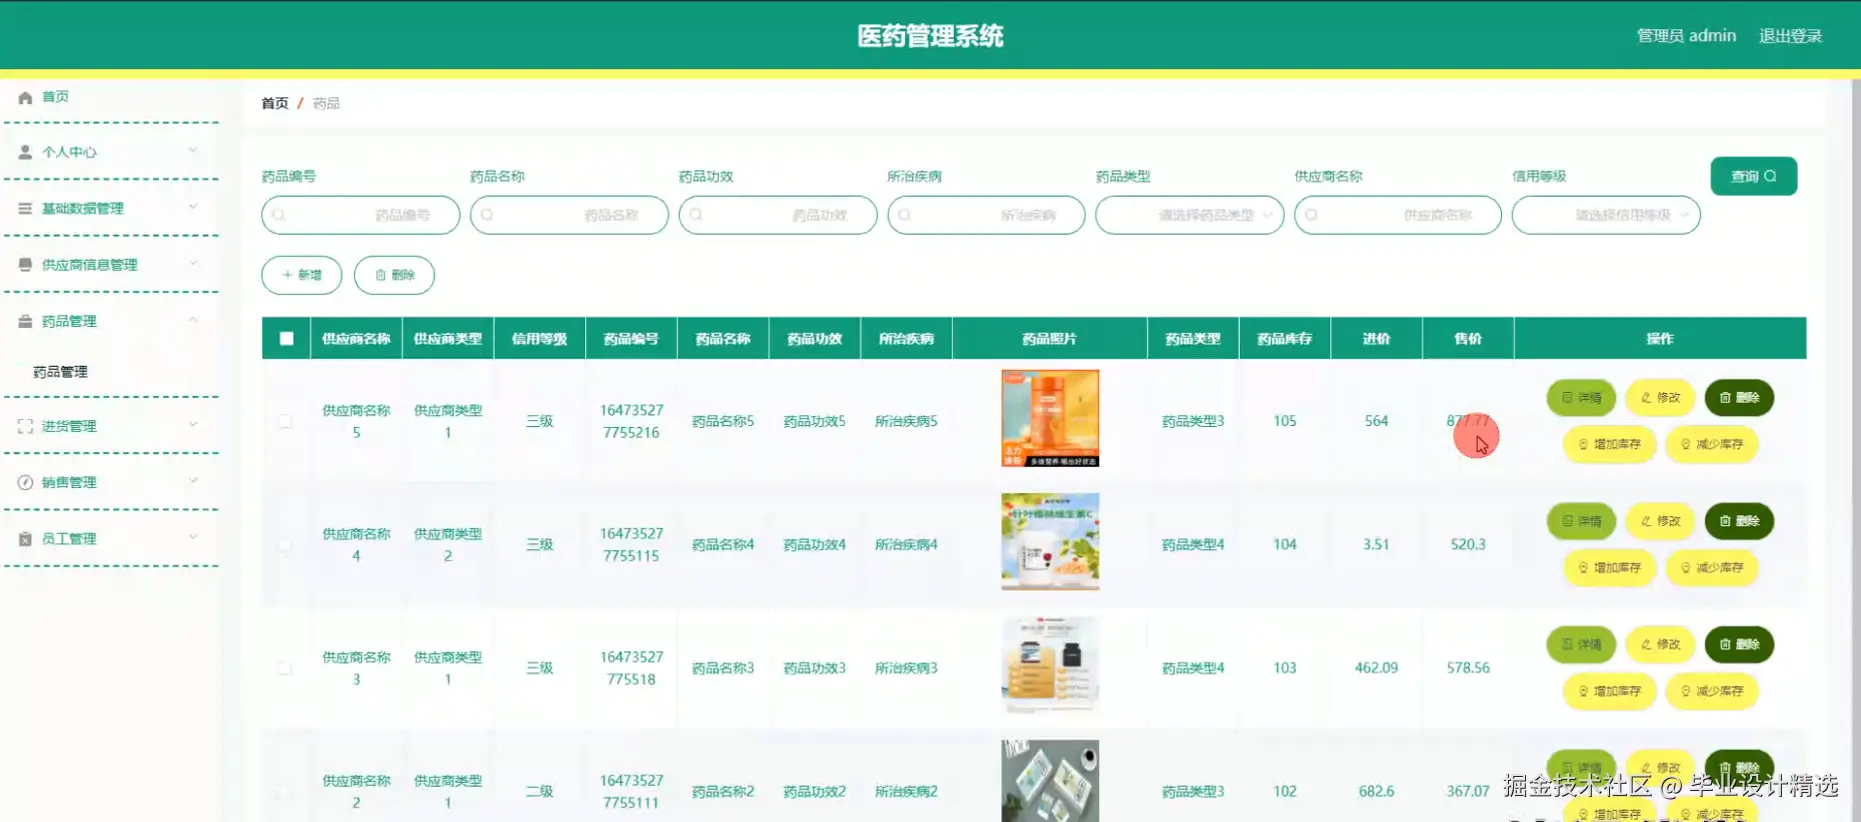Open the 信用等级 dropdown filter
This screenshot has width=1861, height=822.
click(x=1606, y=215)
